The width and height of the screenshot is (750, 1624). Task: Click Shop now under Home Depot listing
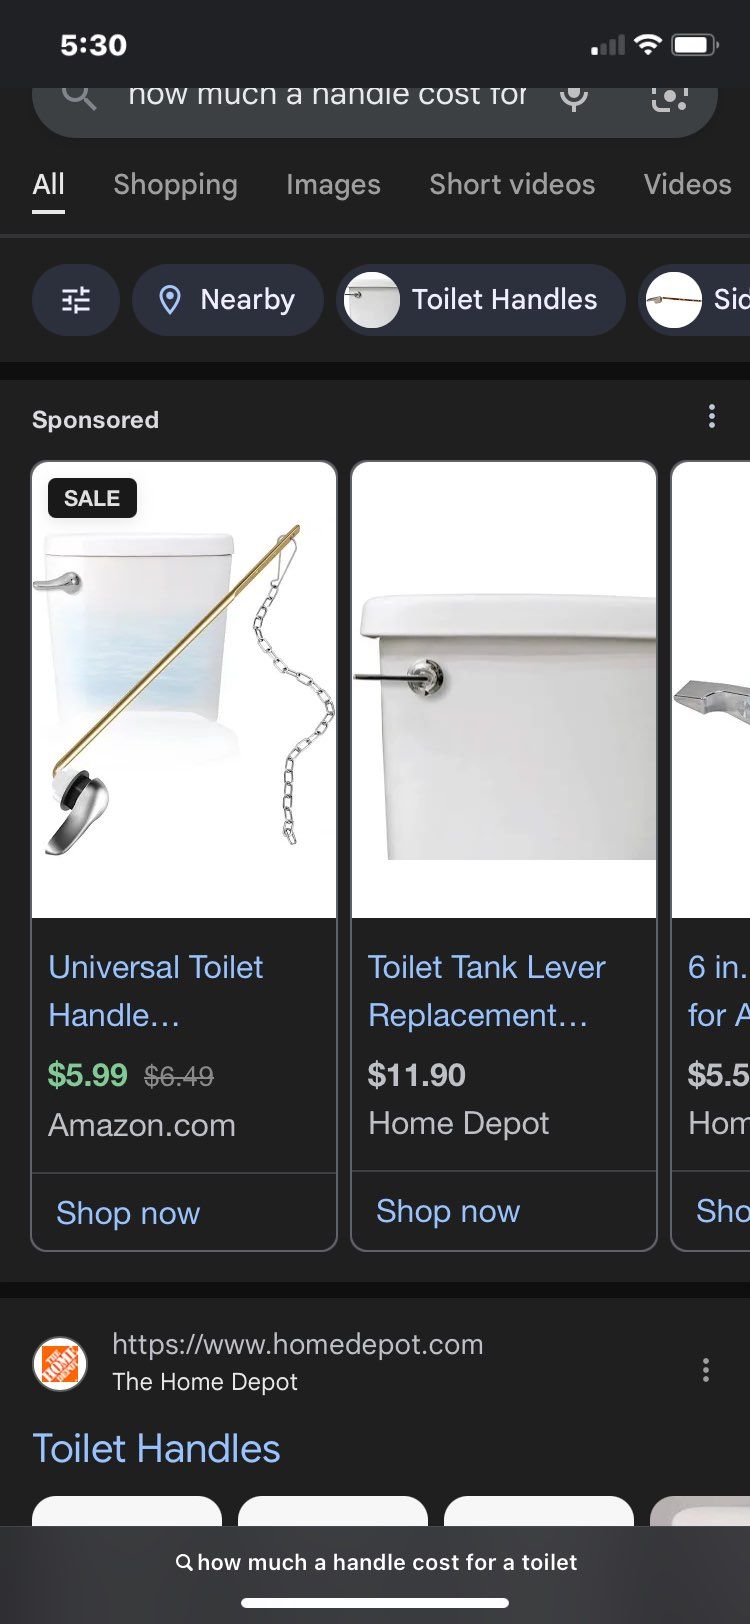448,1211
